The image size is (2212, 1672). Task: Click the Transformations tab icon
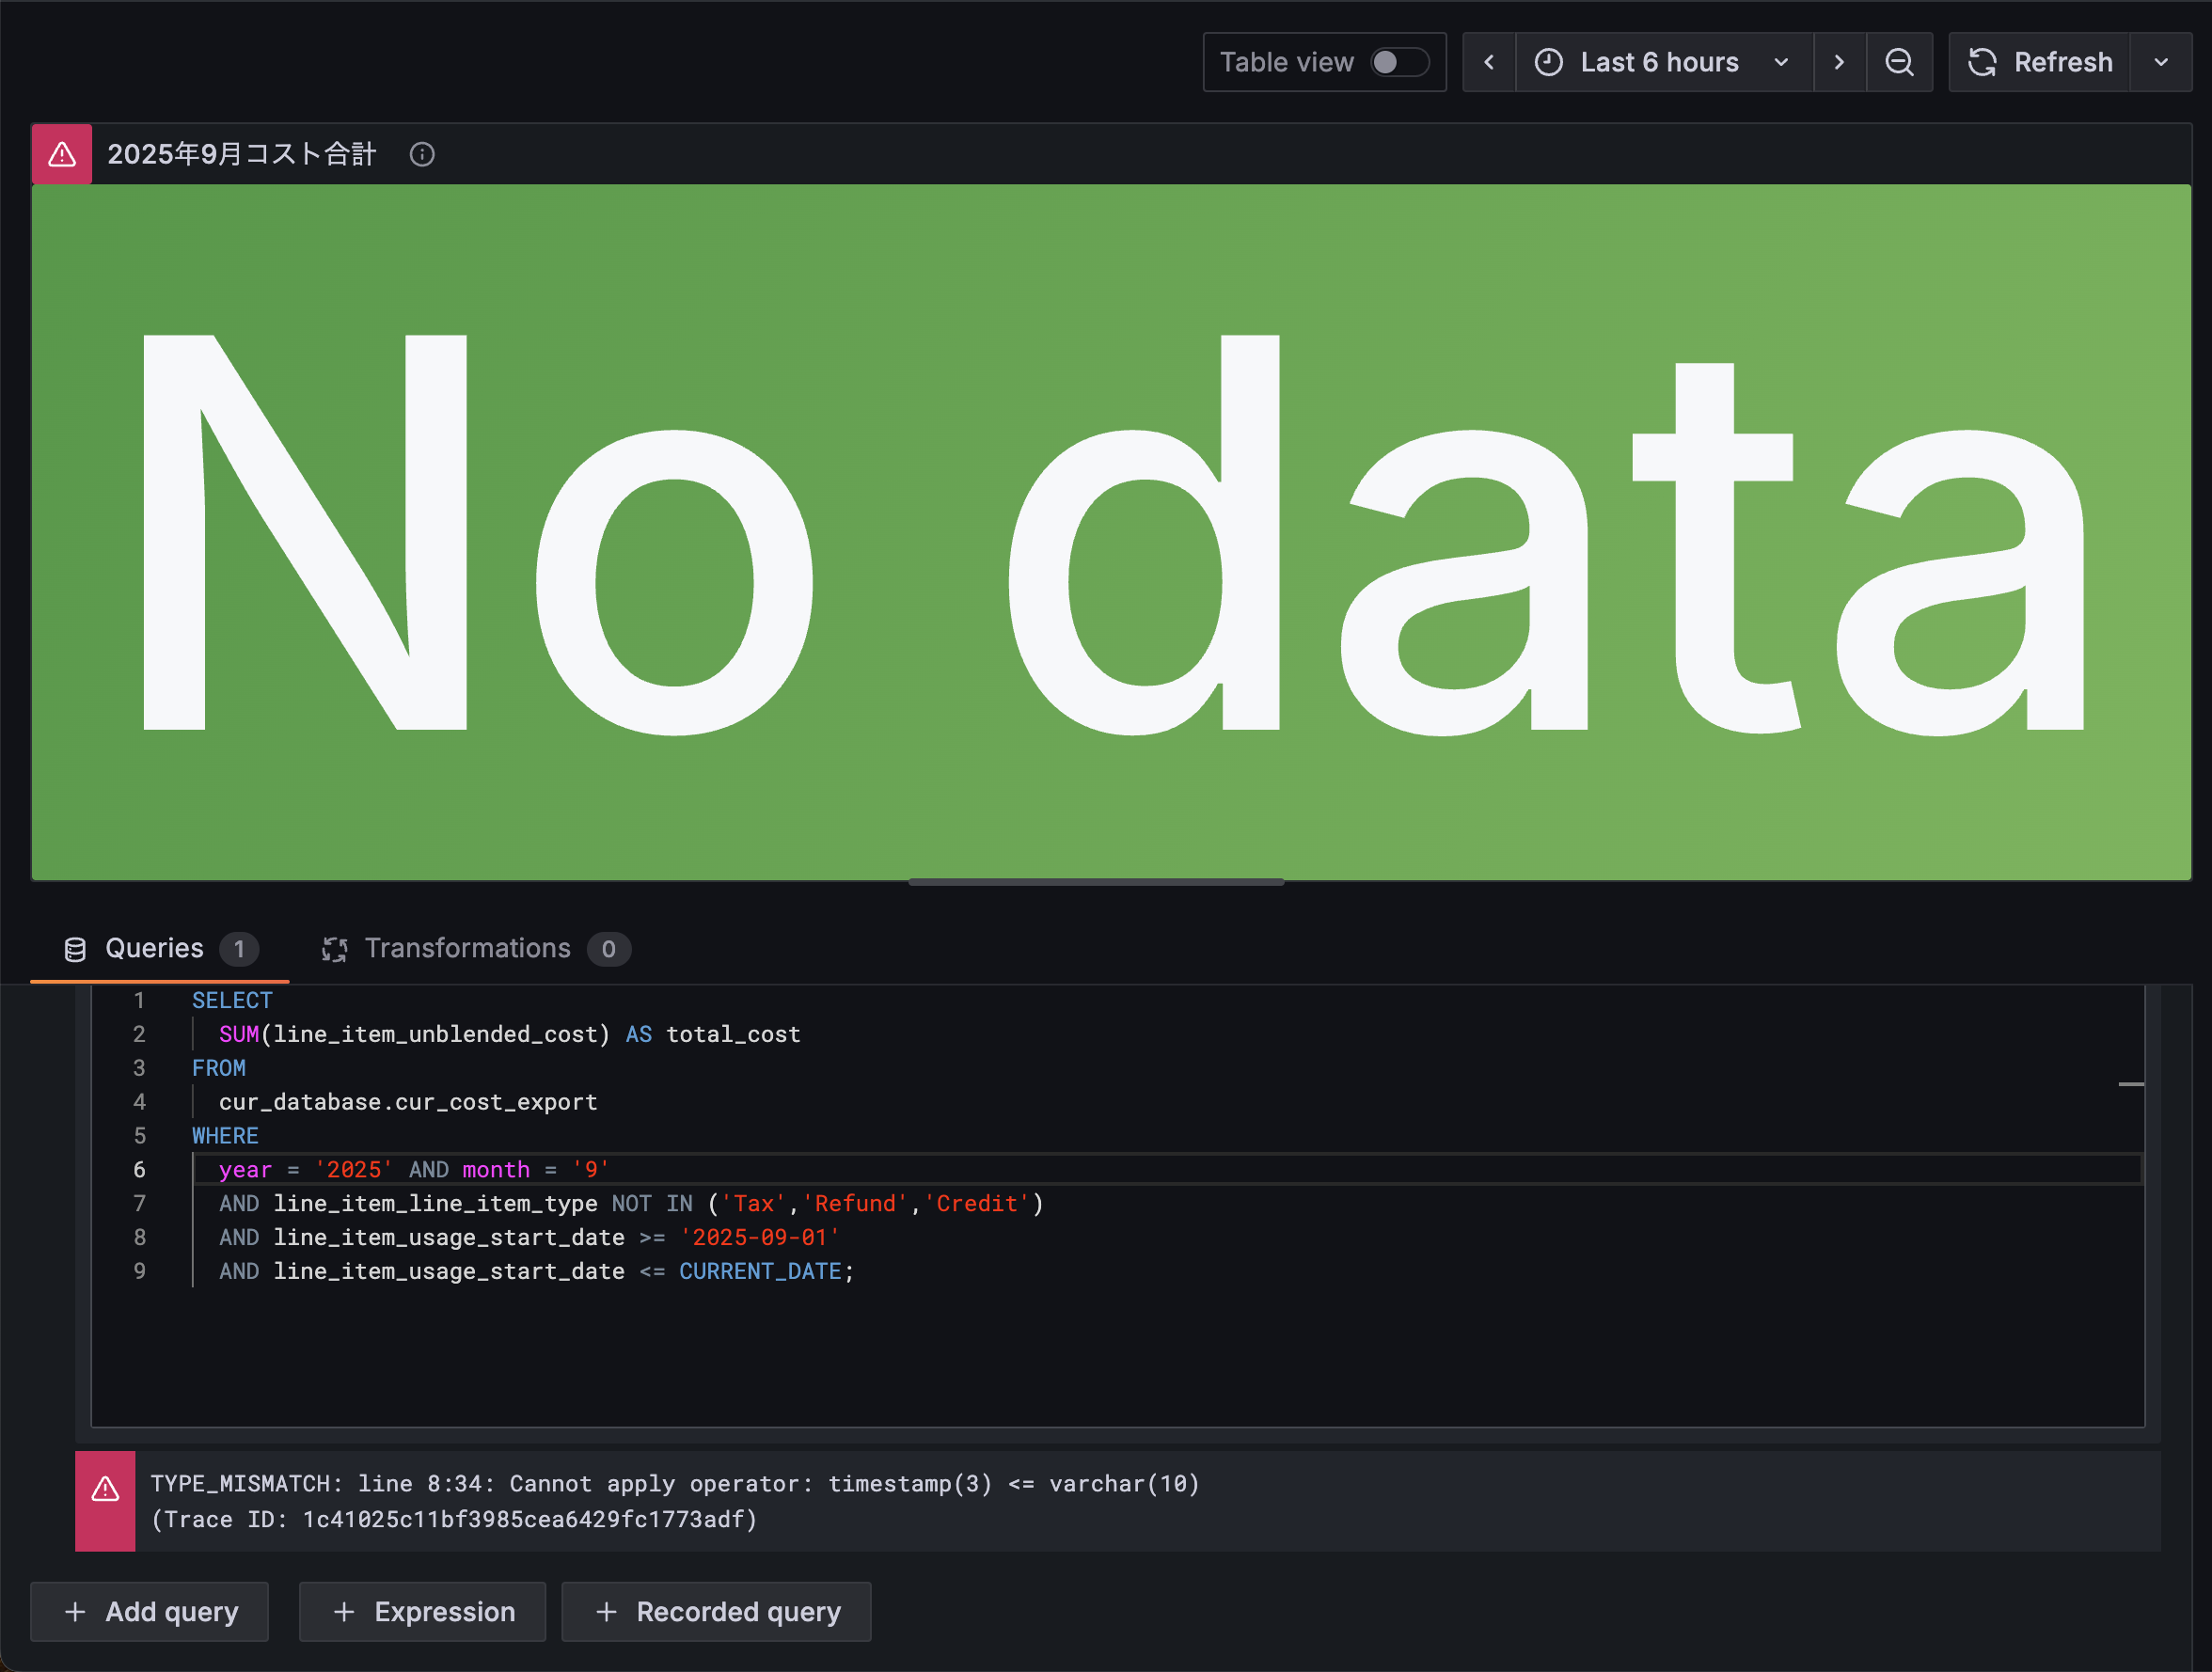(x=335, y=949)
